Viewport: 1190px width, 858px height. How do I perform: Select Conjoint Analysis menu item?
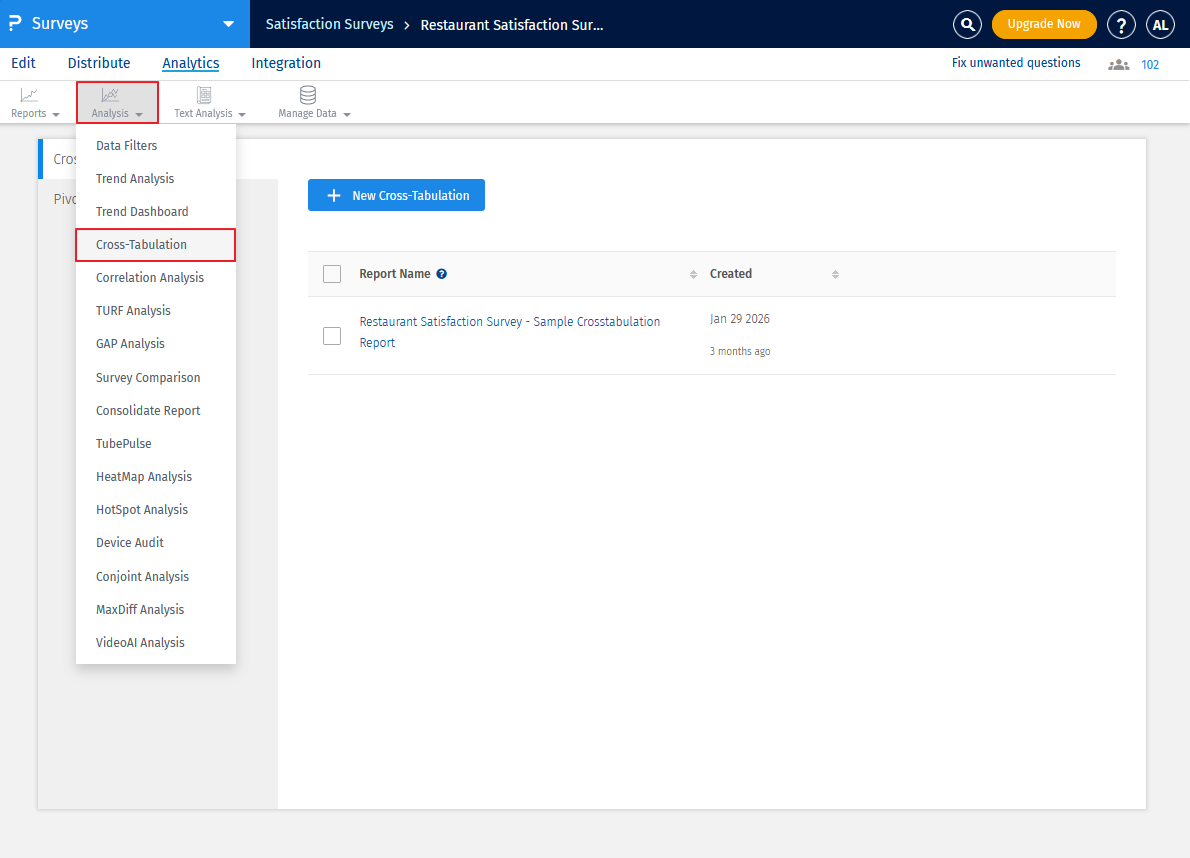[x=156, y=577]
